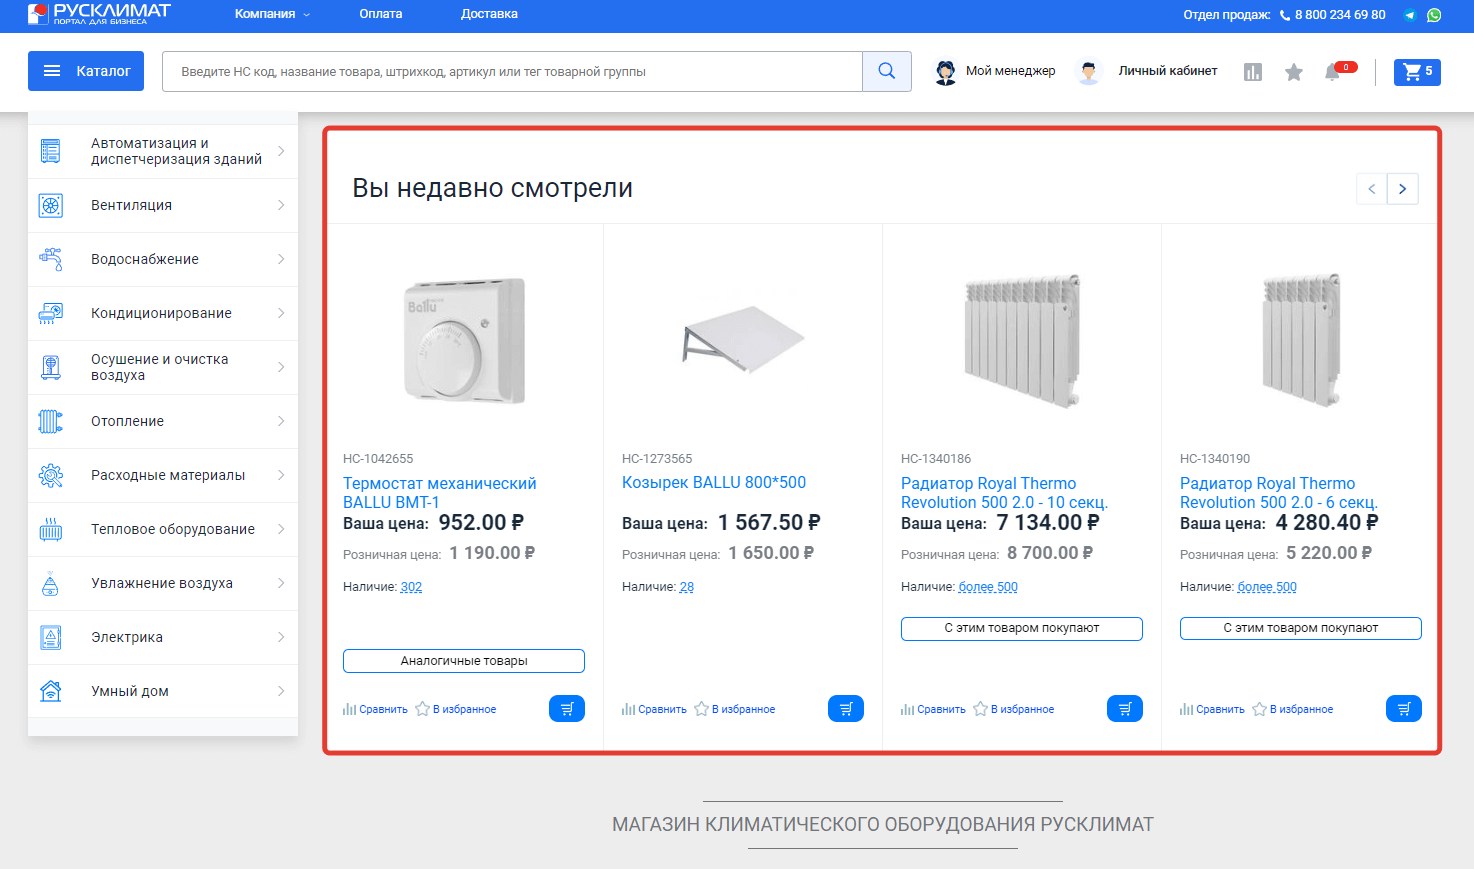Compare the 6 секц. Royal Thermo radiator

pos(1212,709)
